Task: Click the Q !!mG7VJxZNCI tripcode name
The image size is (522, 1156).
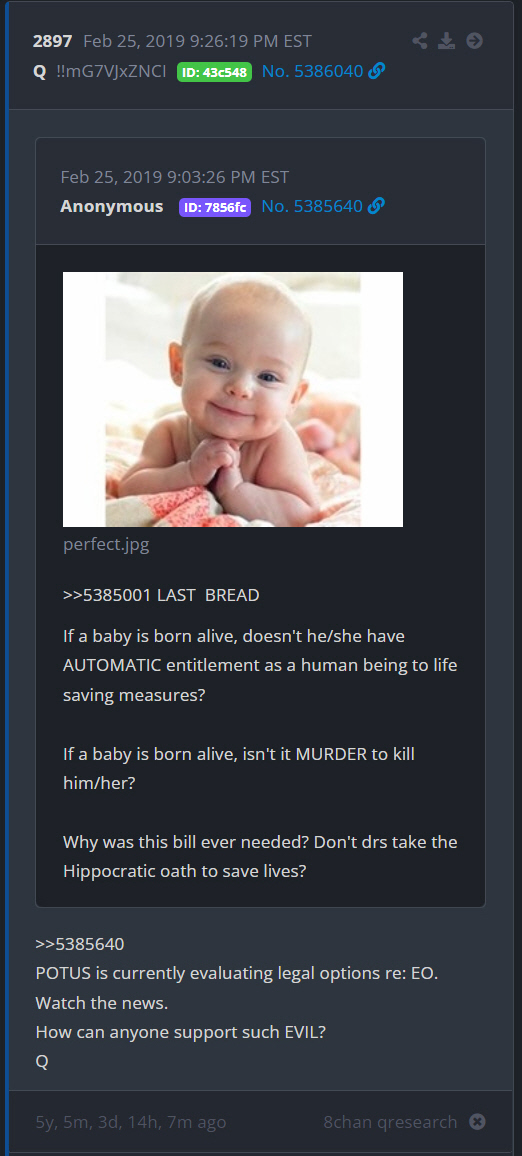Action: coord(100,72)
